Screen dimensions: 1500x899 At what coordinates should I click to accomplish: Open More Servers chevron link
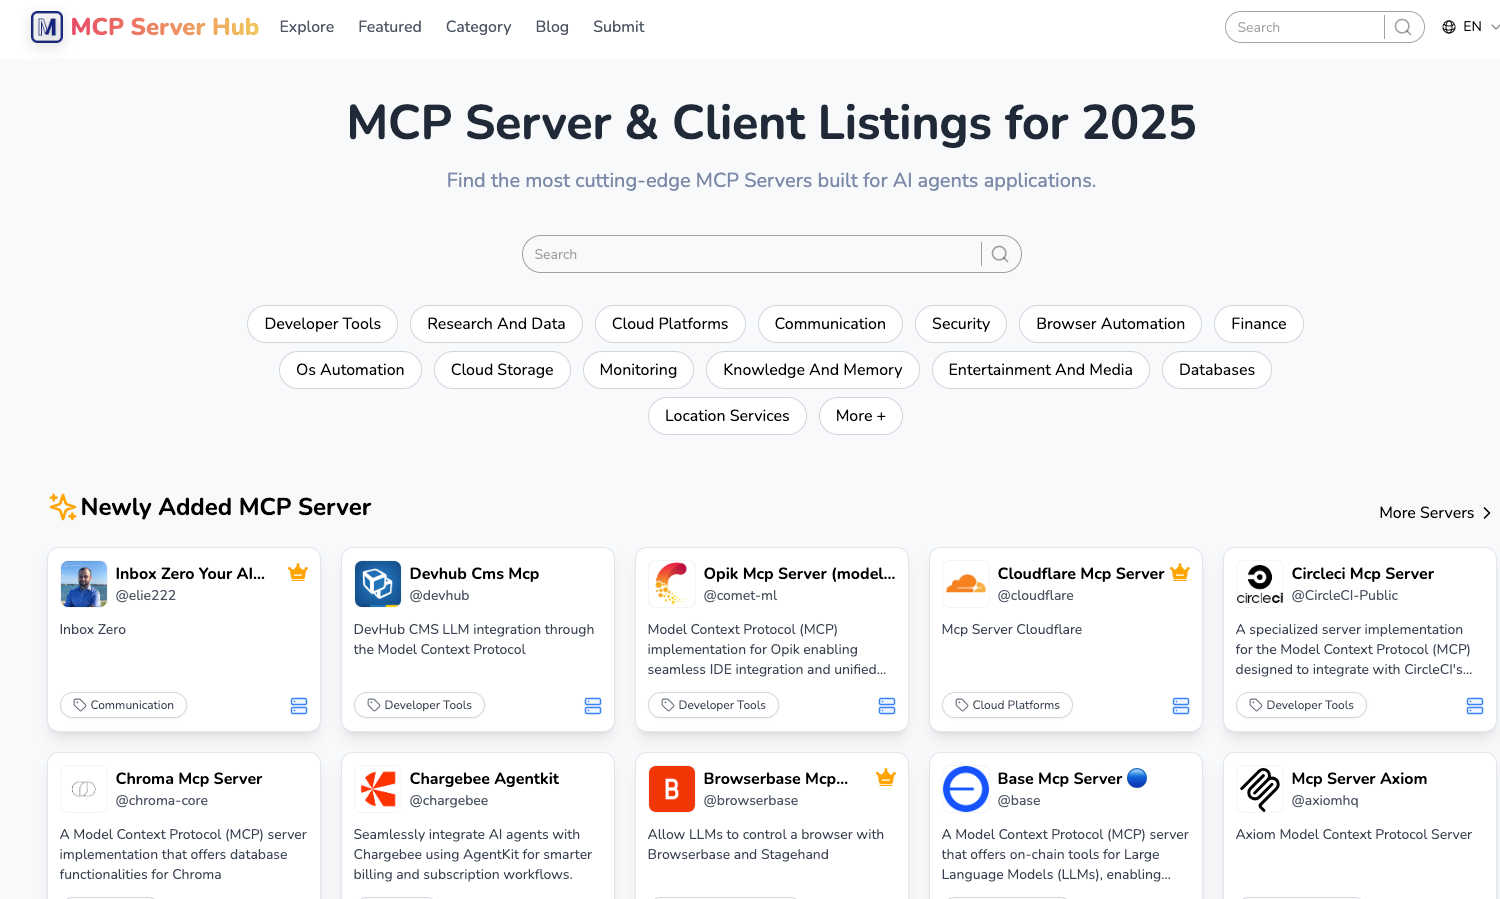click(x=1435, y=512)
